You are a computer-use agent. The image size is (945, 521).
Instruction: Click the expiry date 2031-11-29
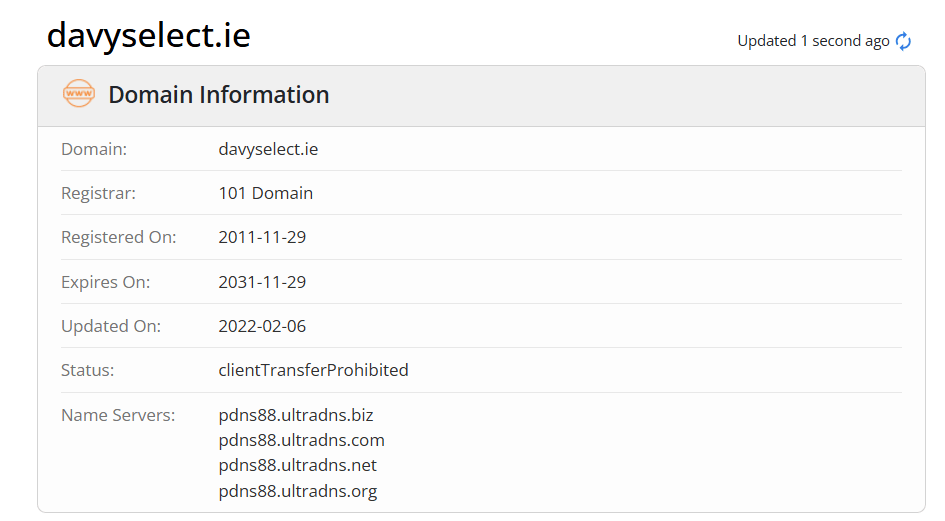point(262,282)
